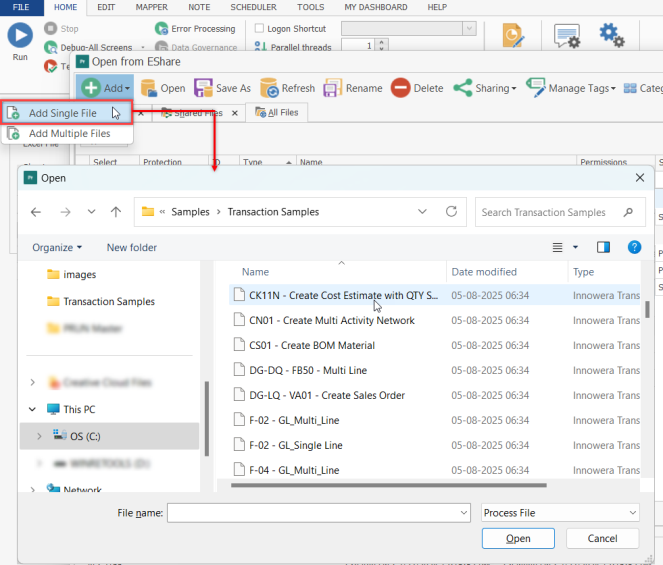Click the New folder button

132,247
